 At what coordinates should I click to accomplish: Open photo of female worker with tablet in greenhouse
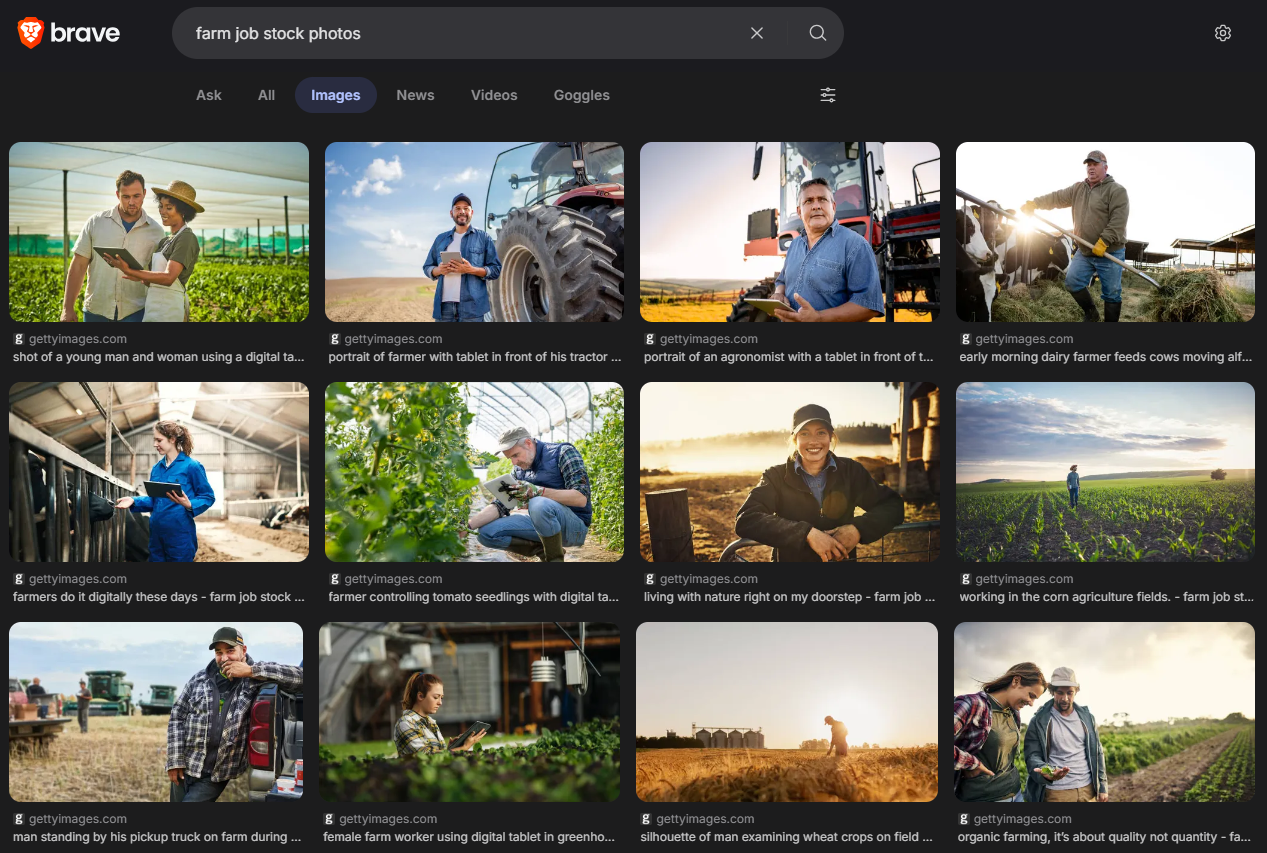tap(469, 712)
